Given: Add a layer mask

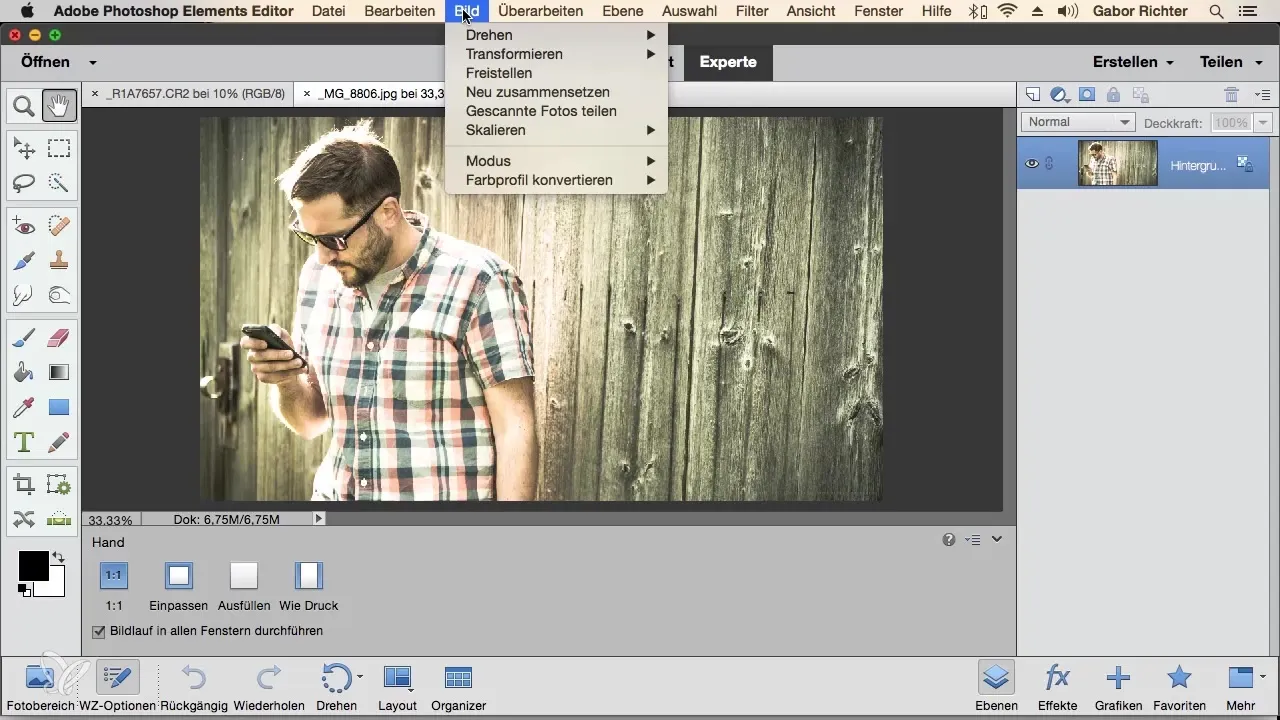Looking at the screenshot, I should click(x=1087, y=95).
